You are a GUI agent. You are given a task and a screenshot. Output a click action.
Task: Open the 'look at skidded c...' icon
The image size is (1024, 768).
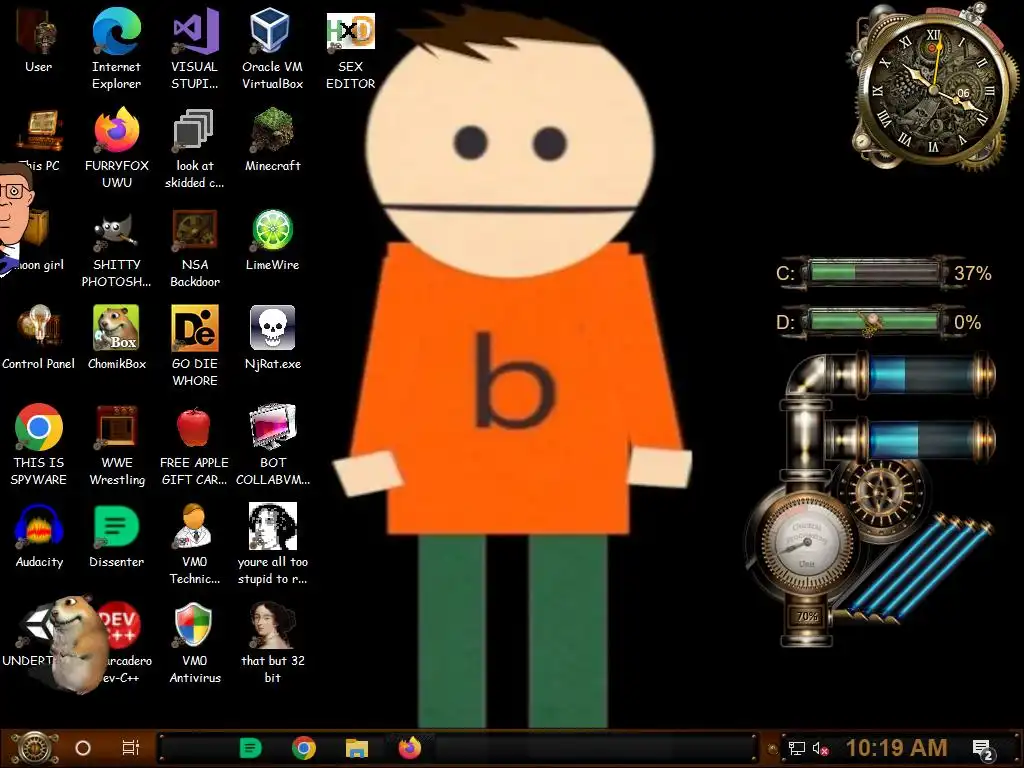195,148
